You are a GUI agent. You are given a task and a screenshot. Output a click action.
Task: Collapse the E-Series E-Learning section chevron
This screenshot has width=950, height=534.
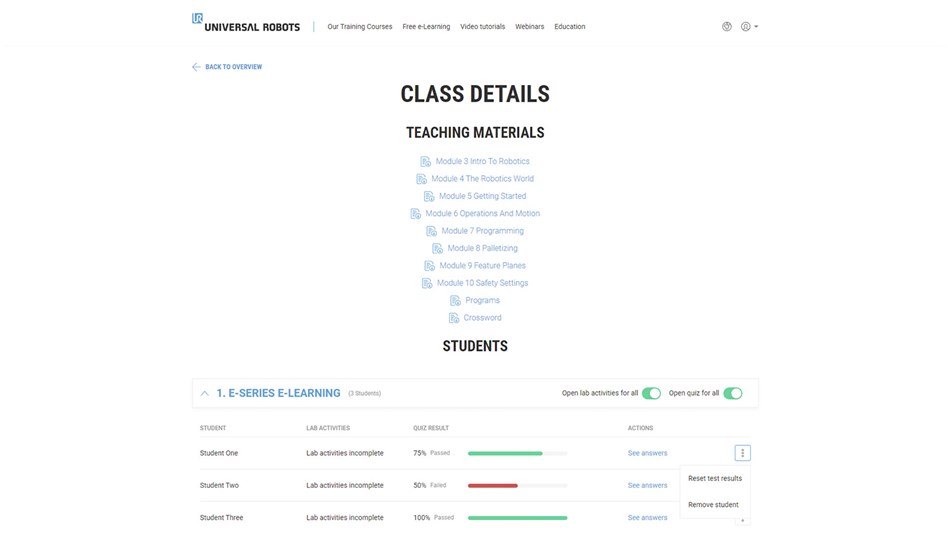click(x=205, y=393)
